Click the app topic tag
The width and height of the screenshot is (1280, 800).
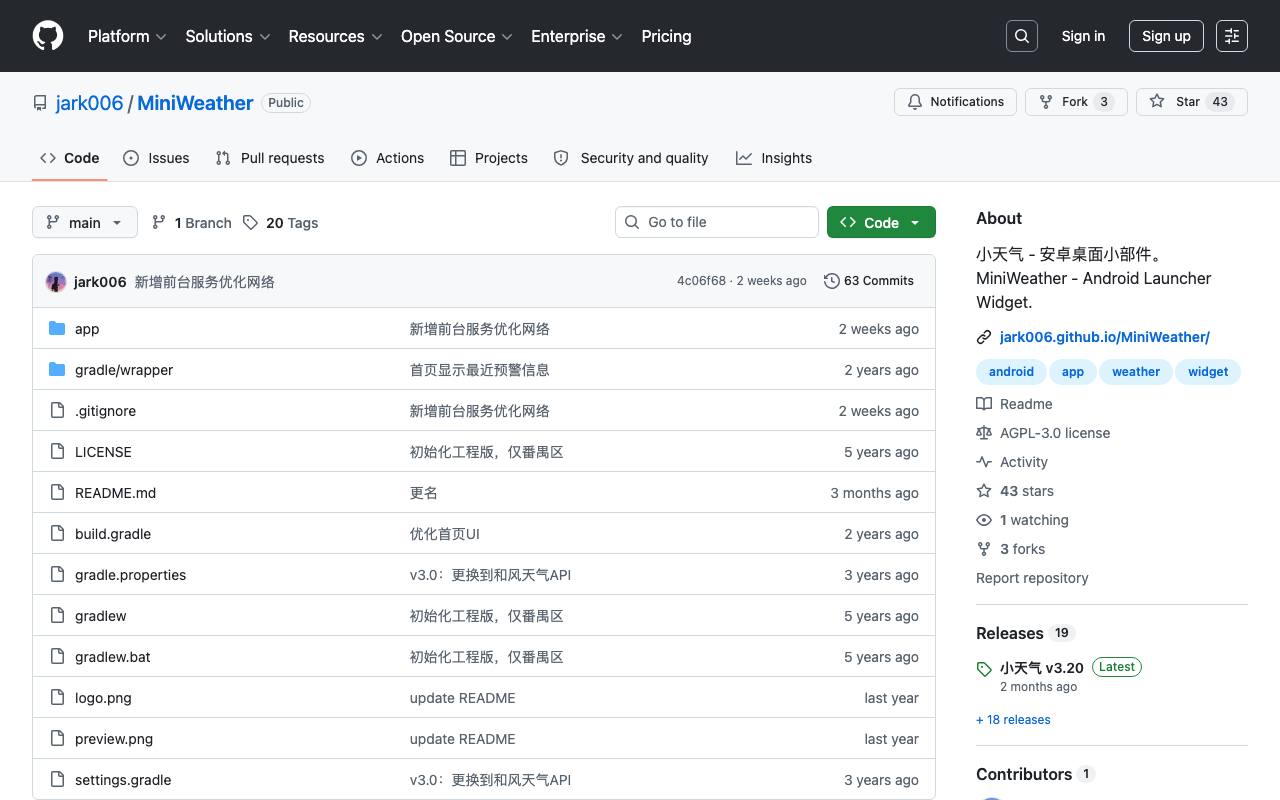(1073, 371)
